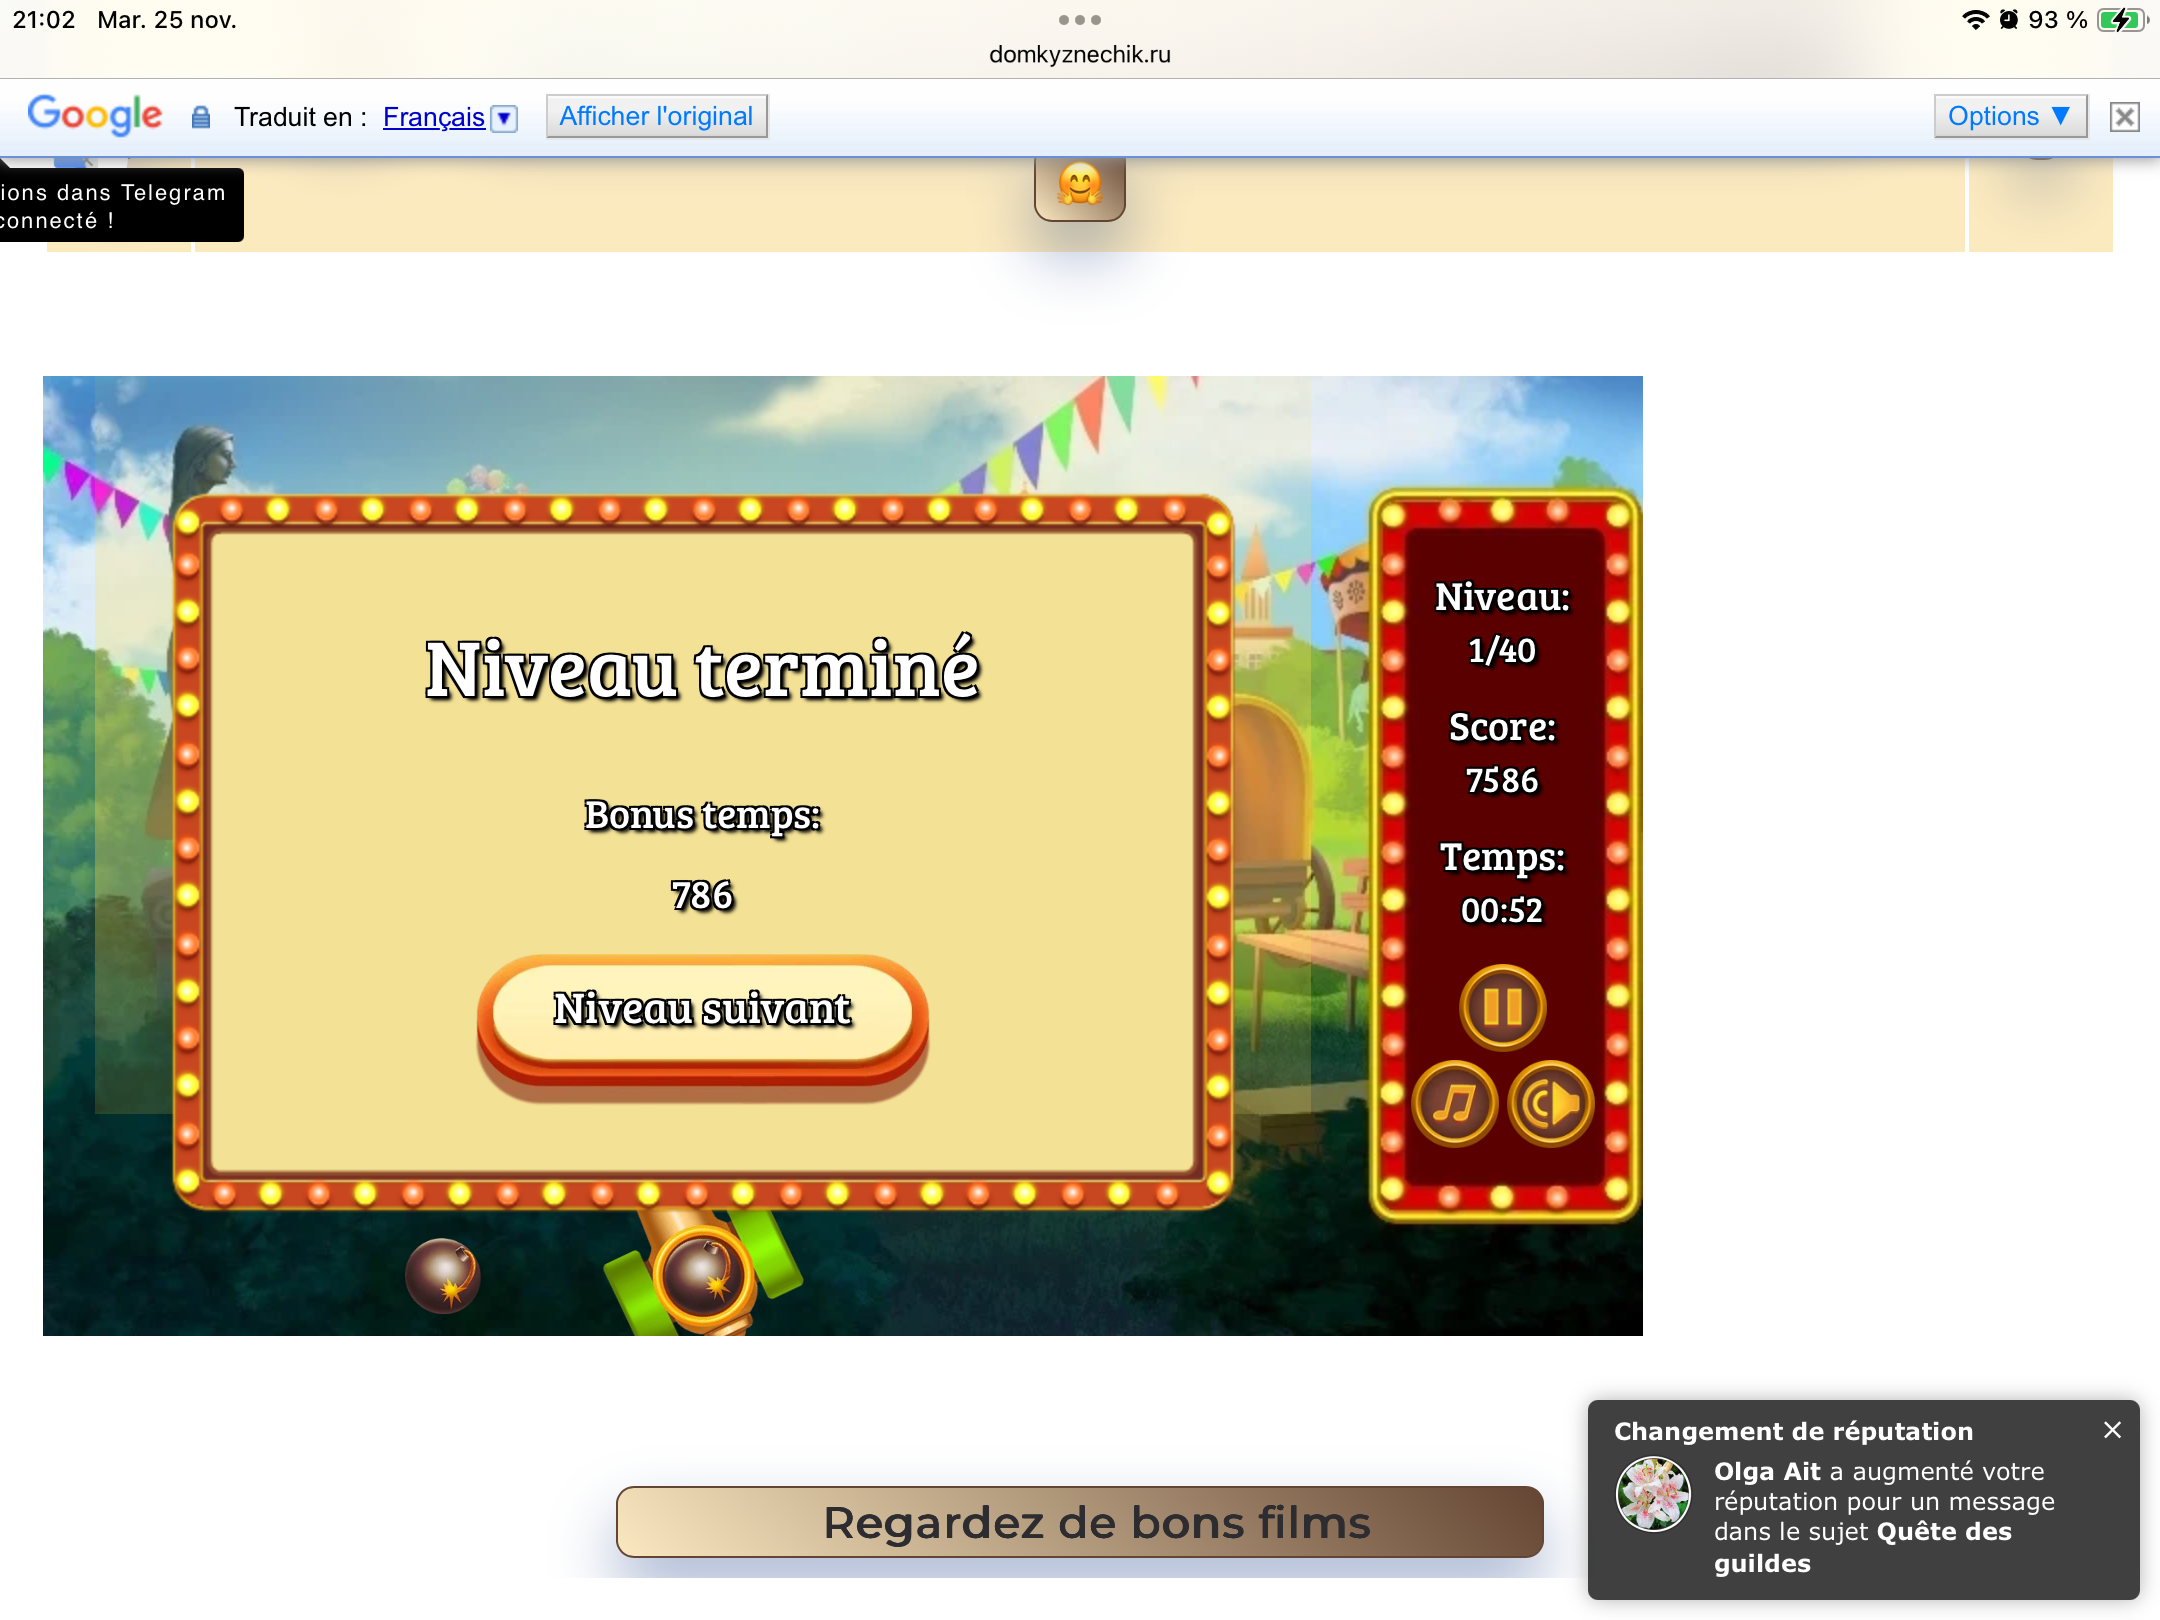
Task: Click Afficher l'original button
Action: (656, 116)
